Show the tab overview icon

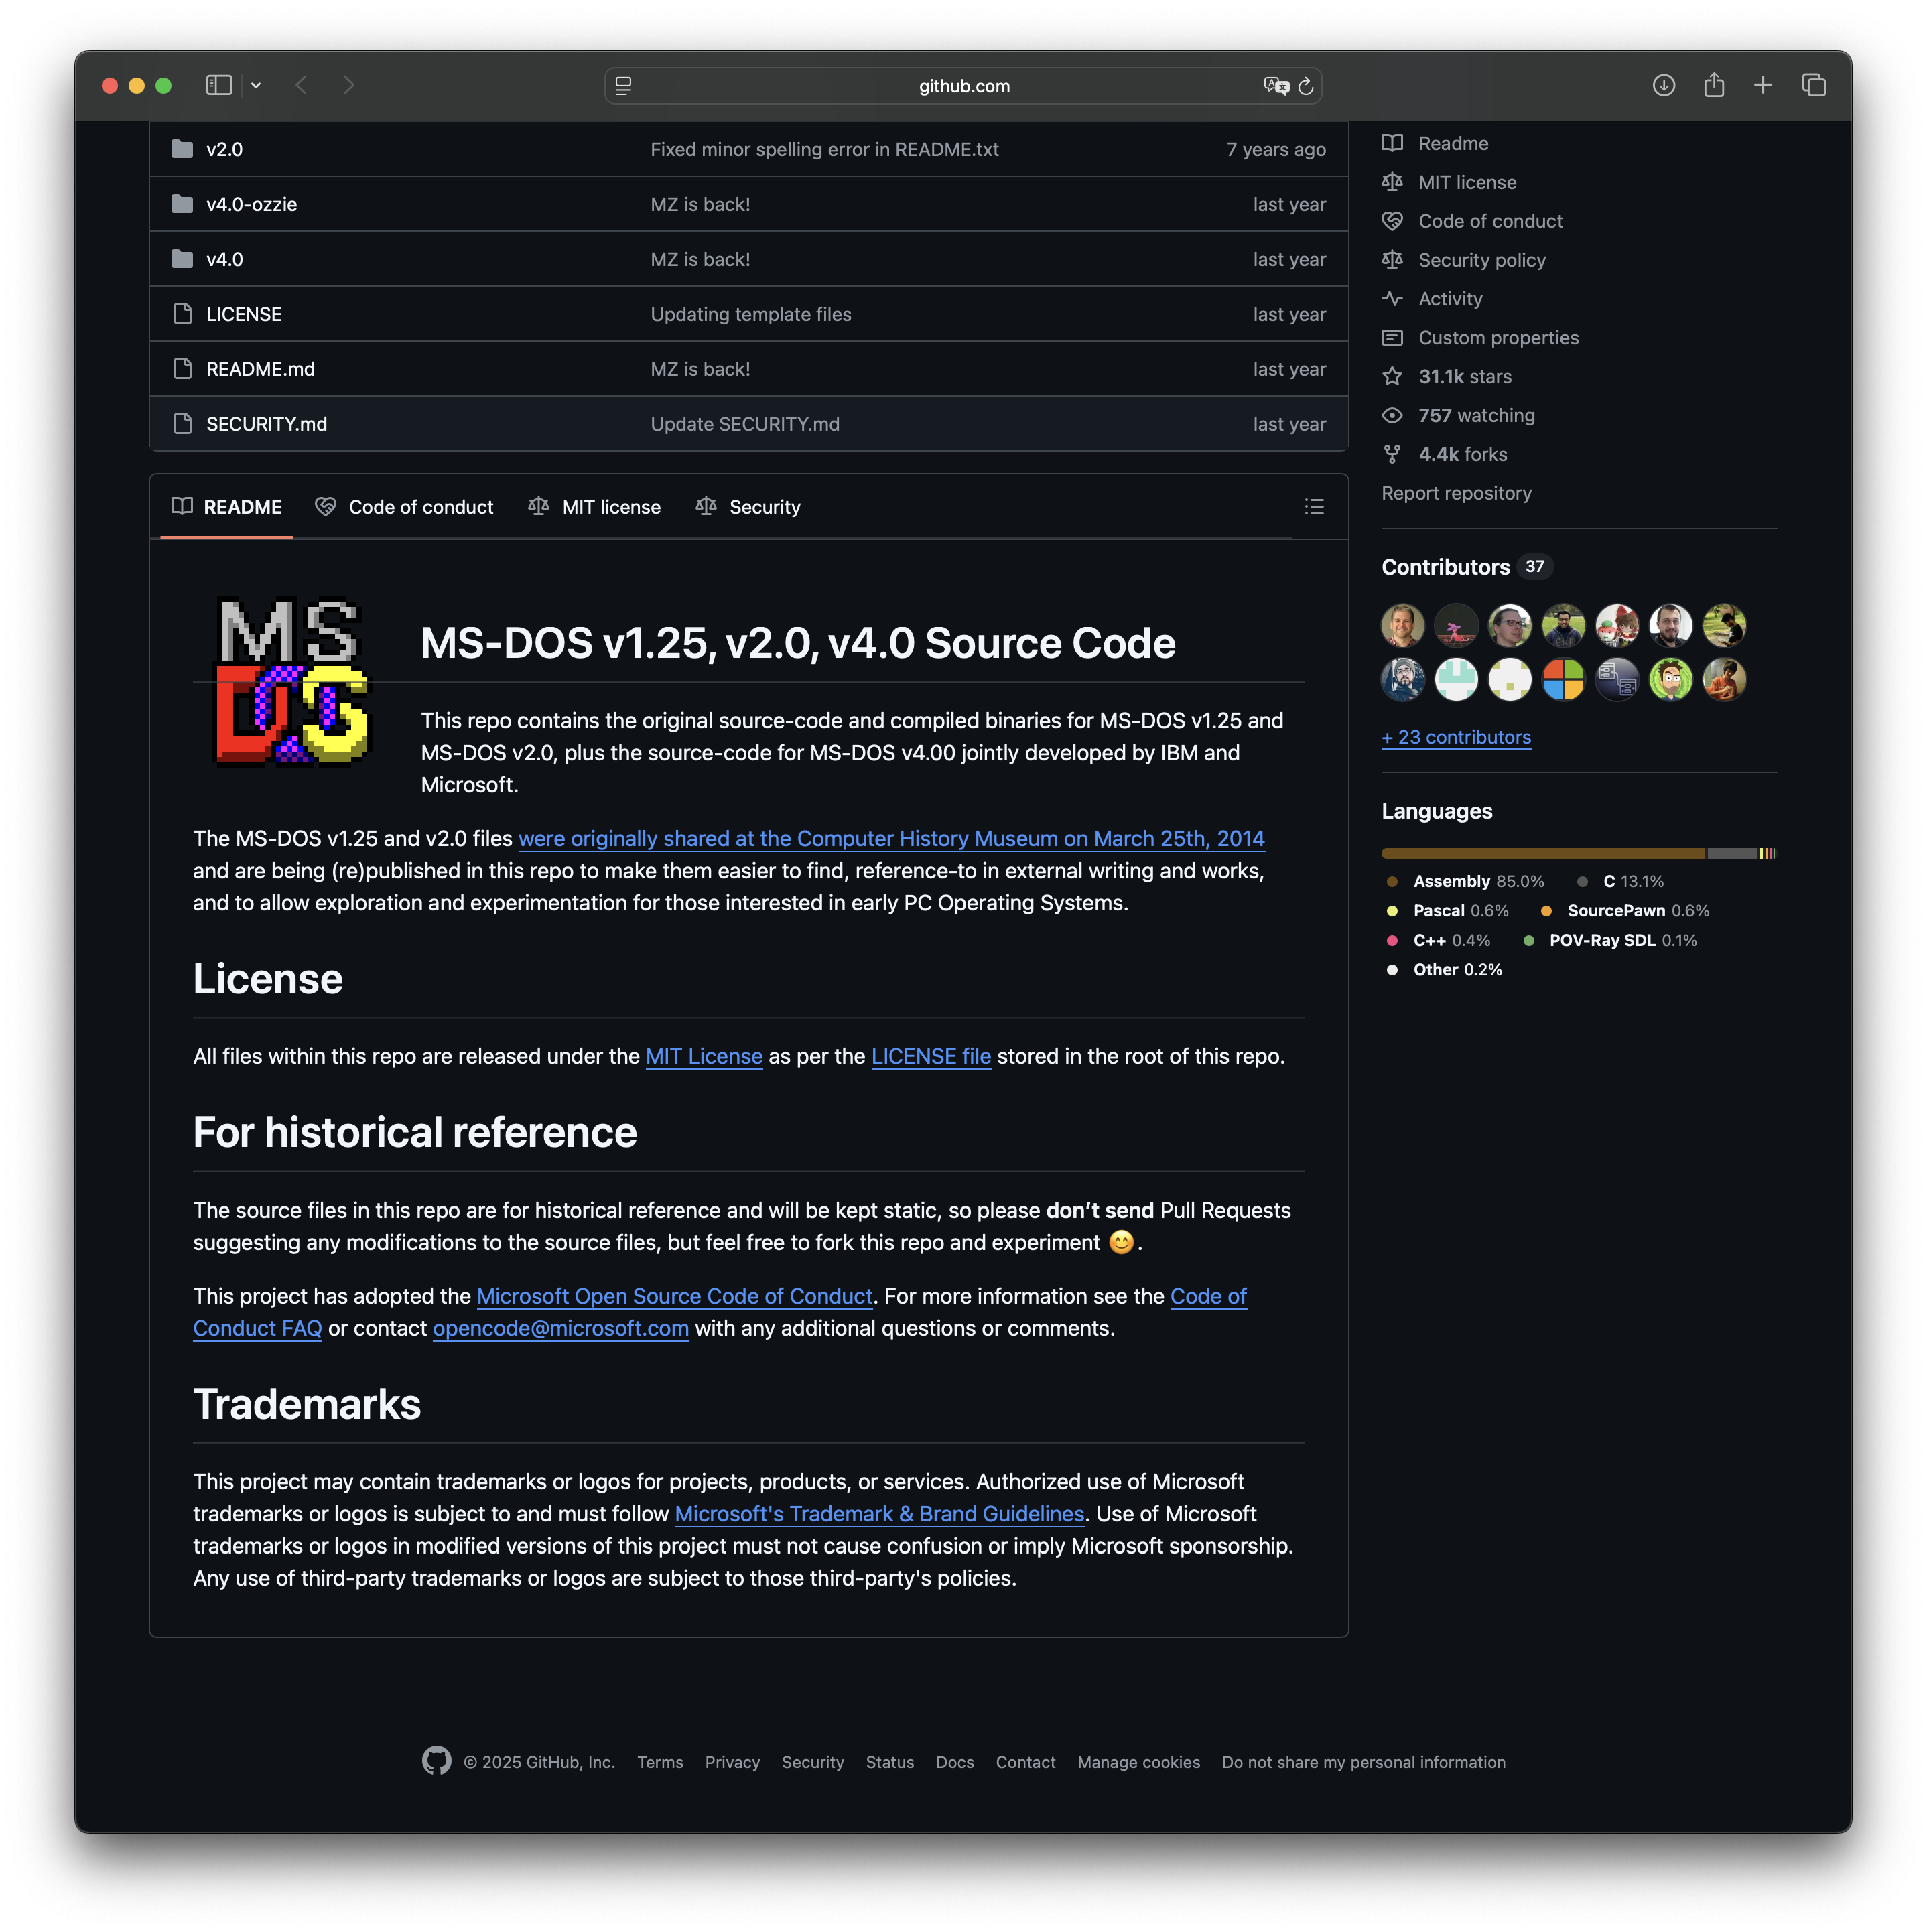pyautogui.click(x=1813, y=86)
